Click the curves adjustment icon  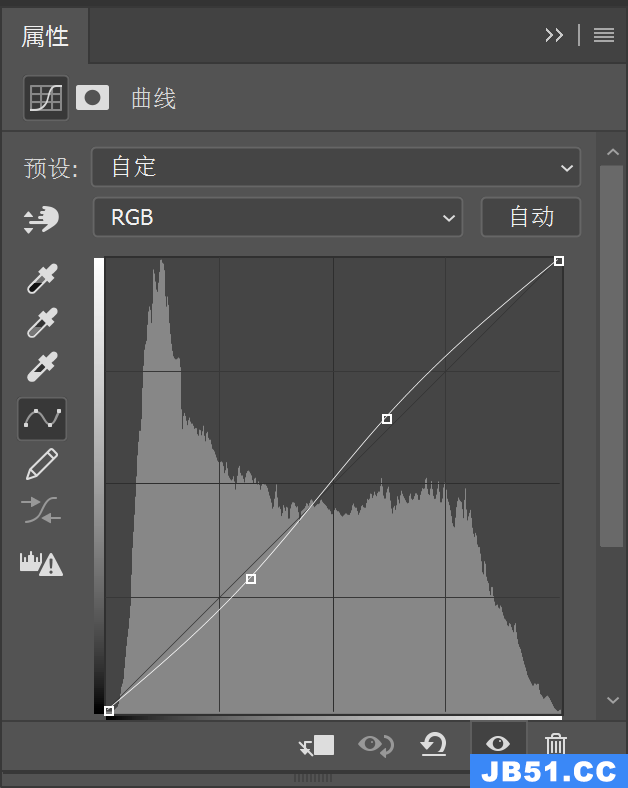46,98
